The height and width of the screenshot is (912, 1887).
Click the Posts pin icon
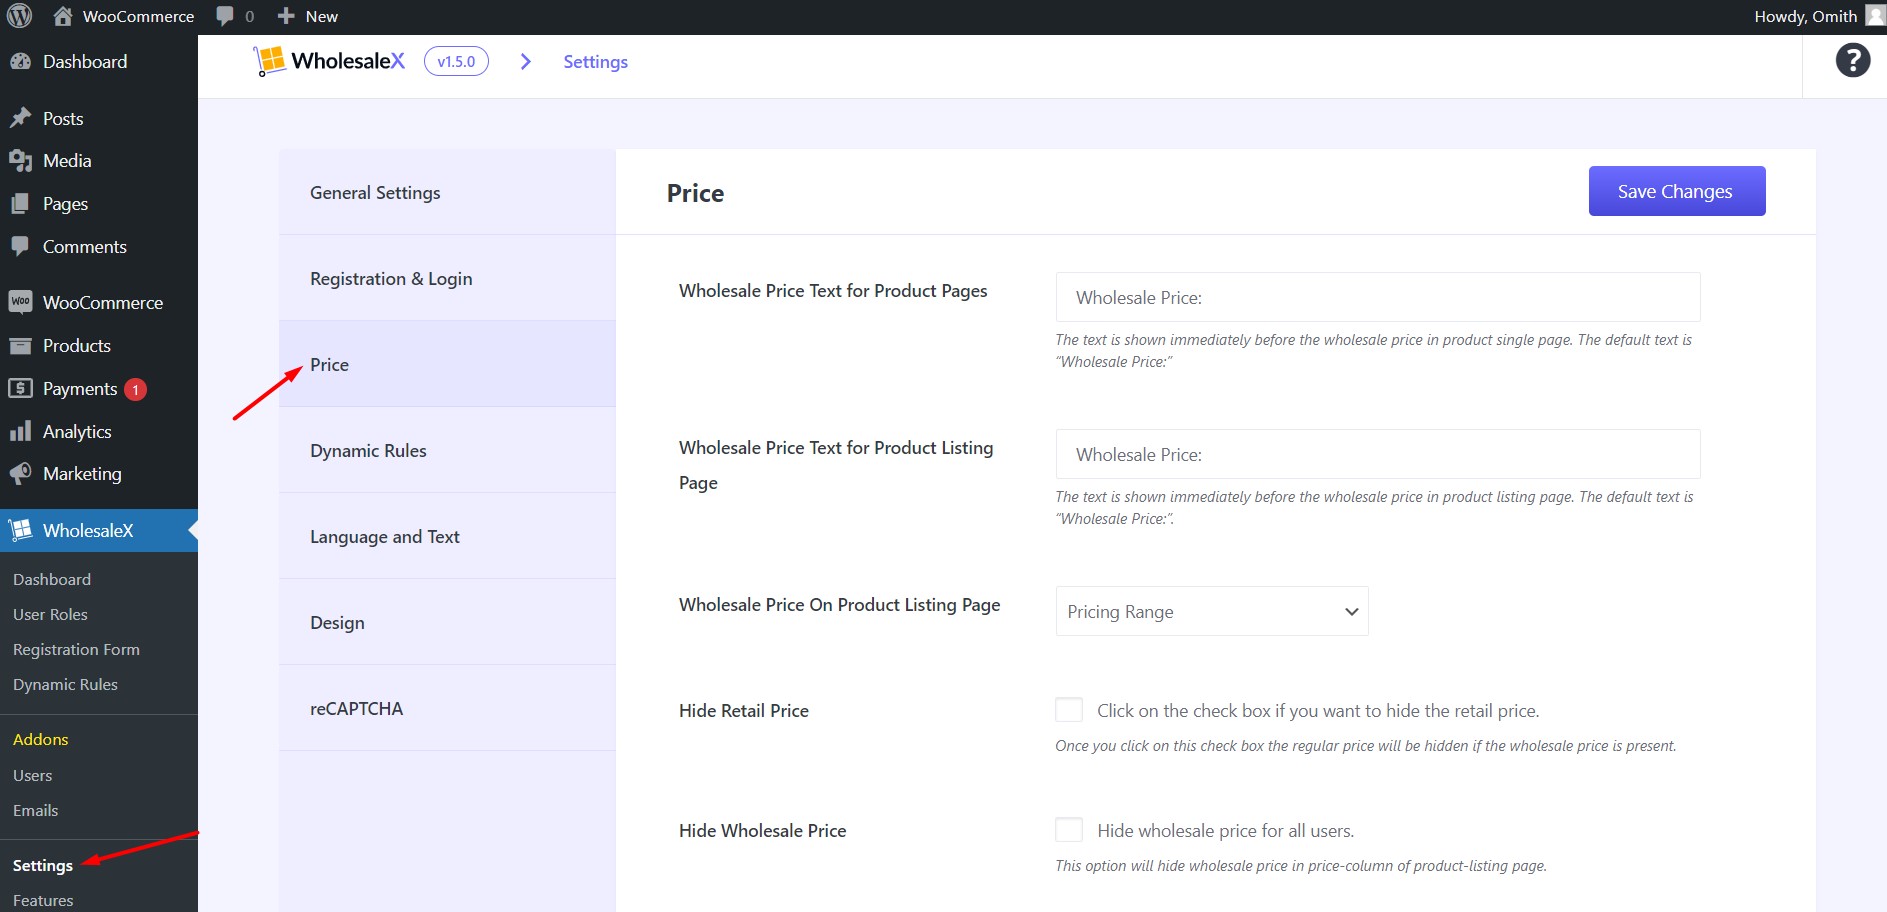pyautogui.click(x=21, y=118)
